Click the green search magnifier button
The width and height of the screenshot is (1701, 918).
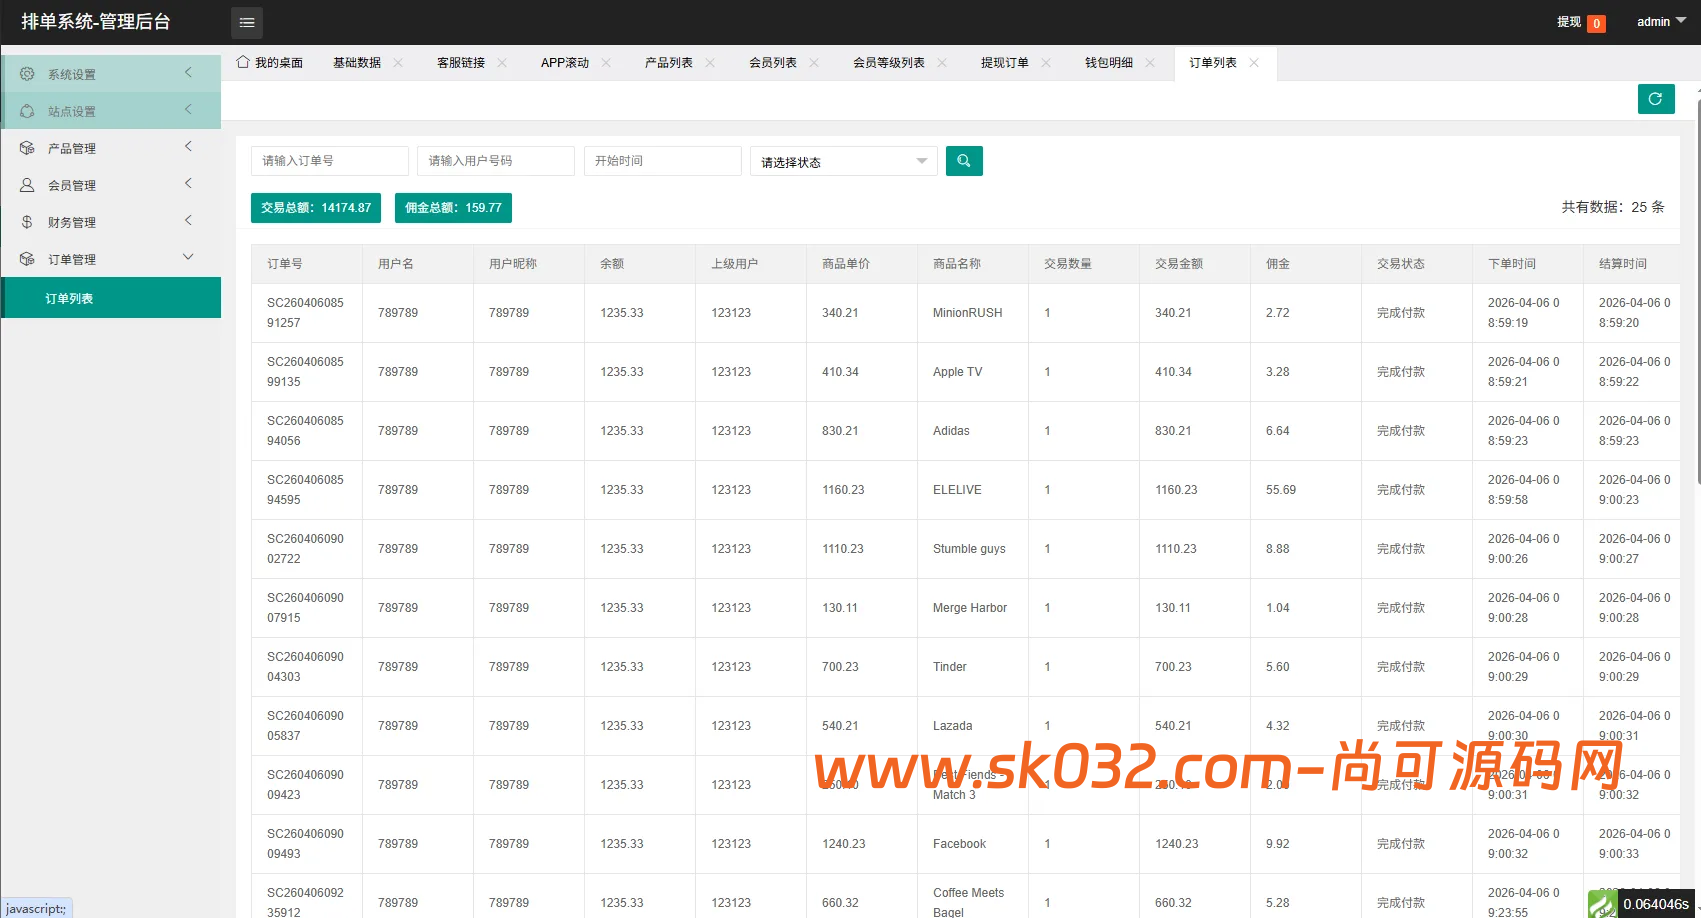(964, 161)
